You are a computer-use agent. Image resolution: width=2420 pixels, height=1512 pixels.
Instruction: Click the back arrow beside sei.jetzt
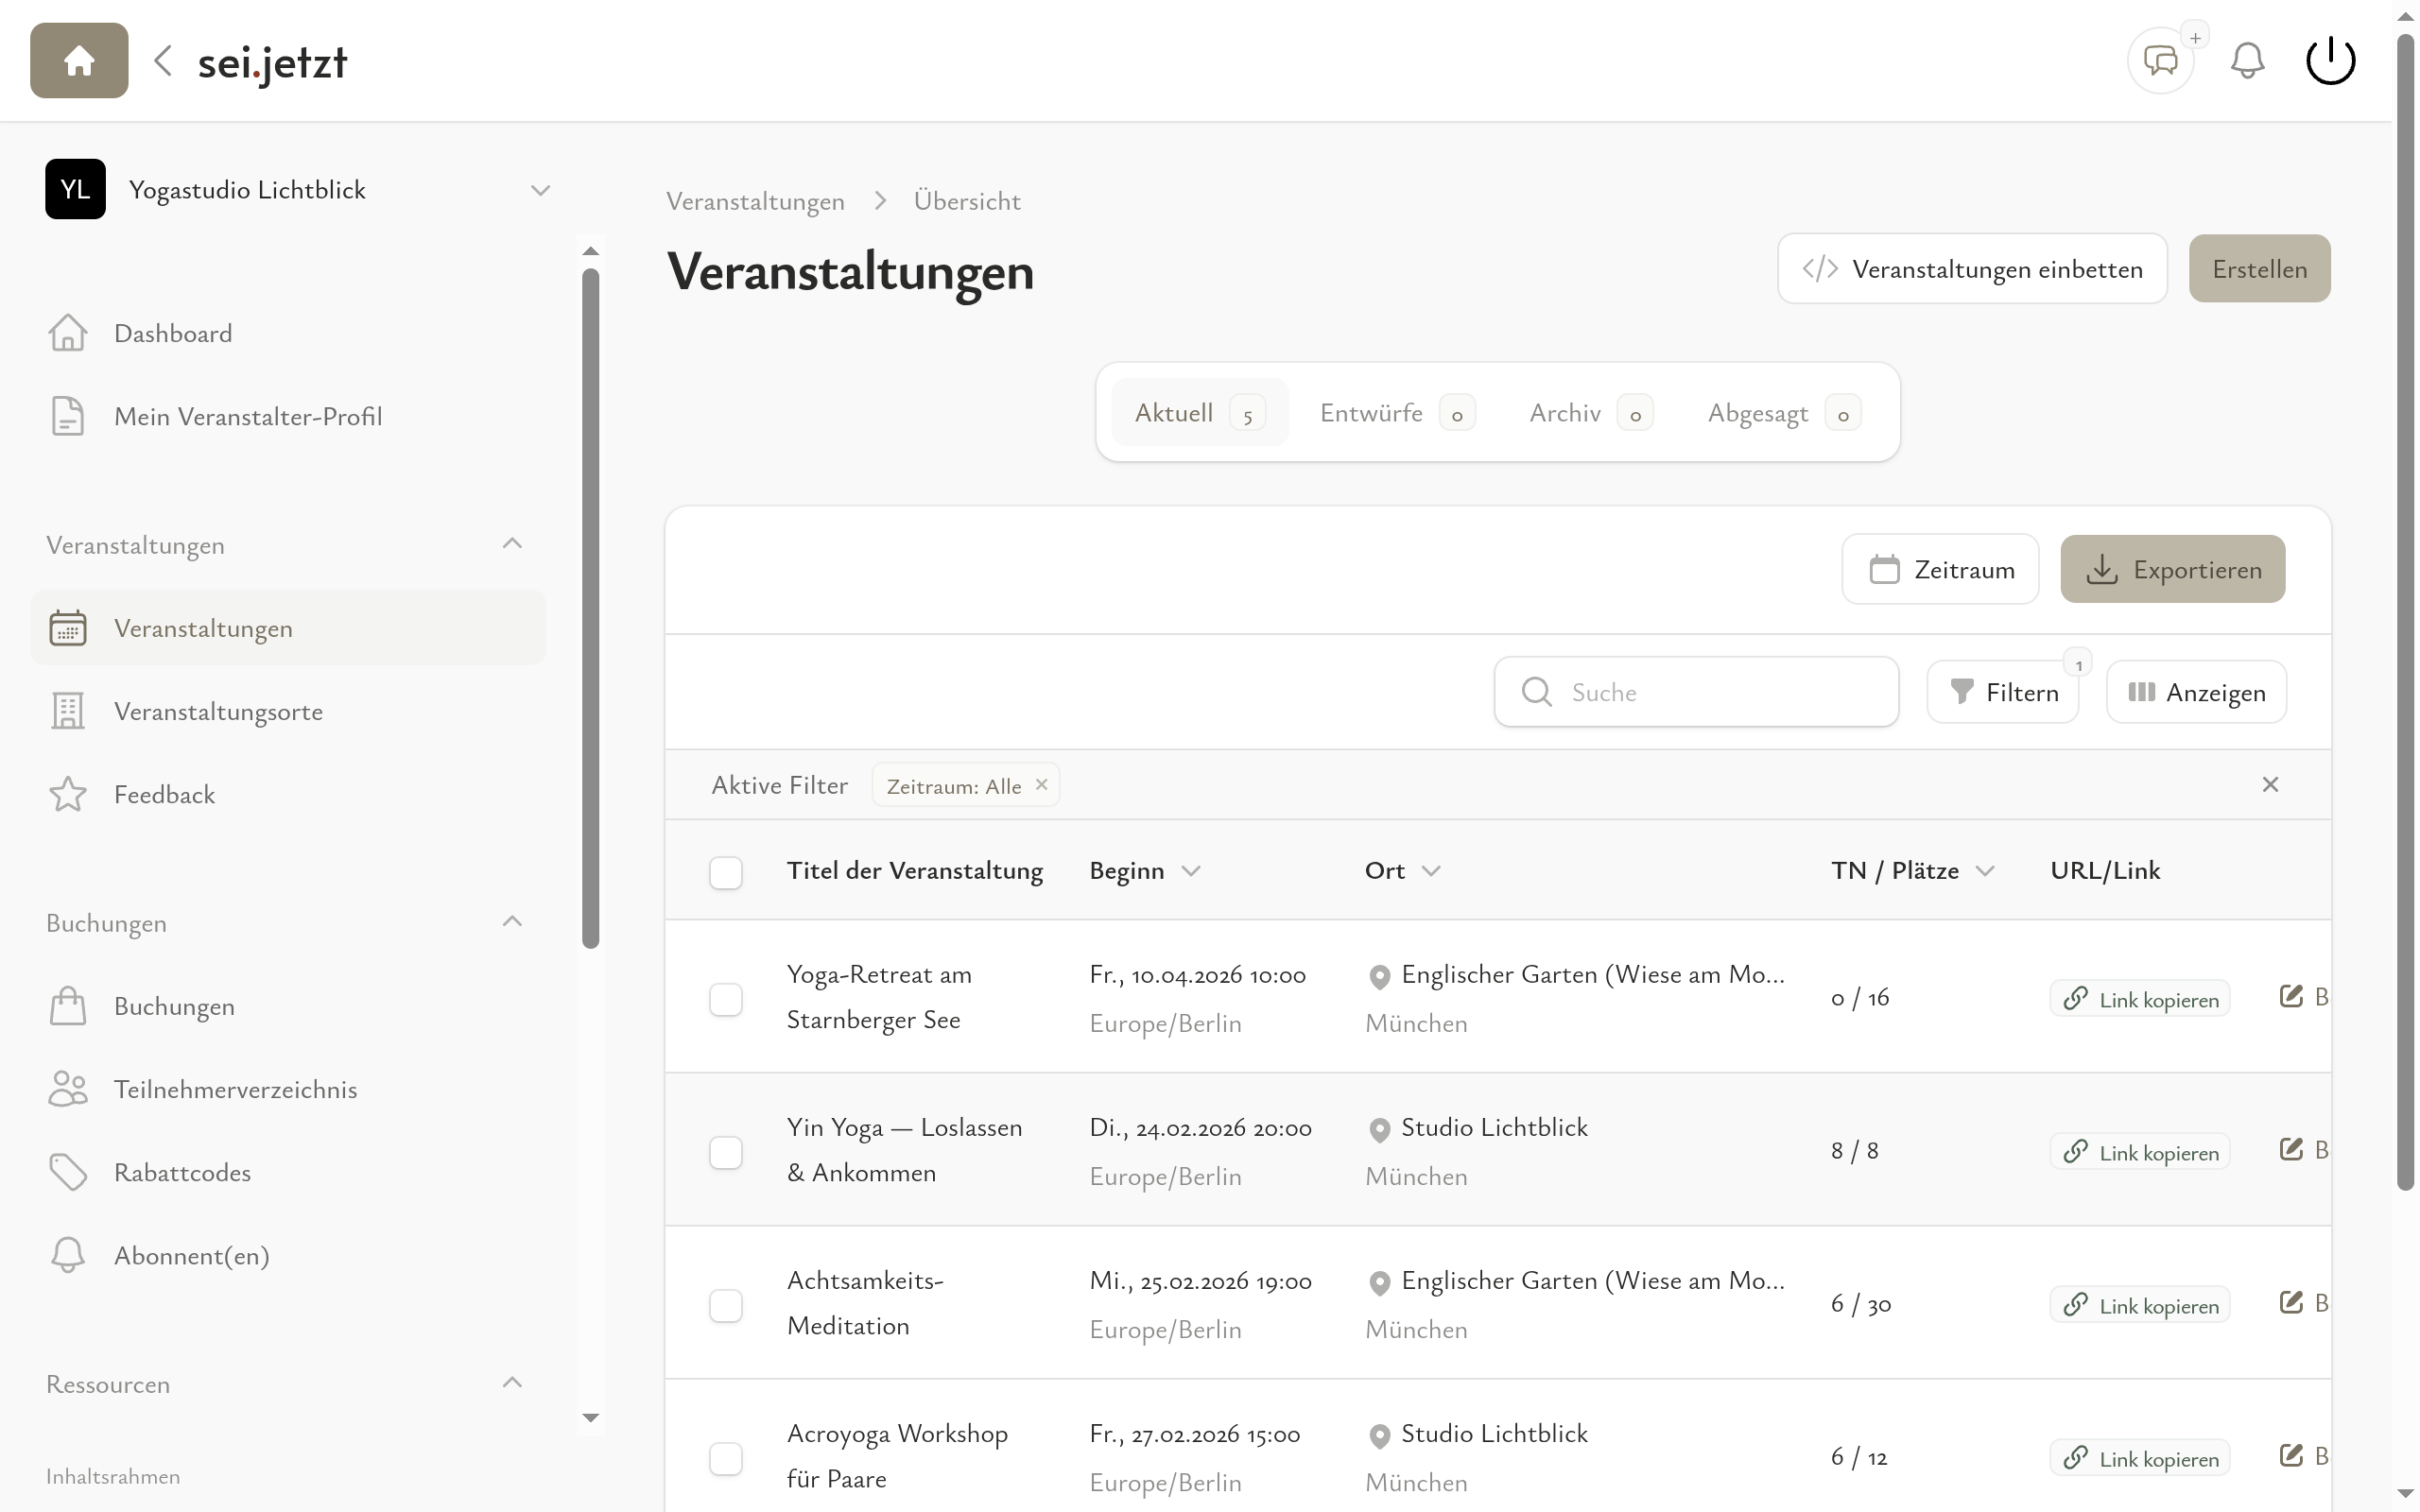pyautogui.click(x=164, y=61)
